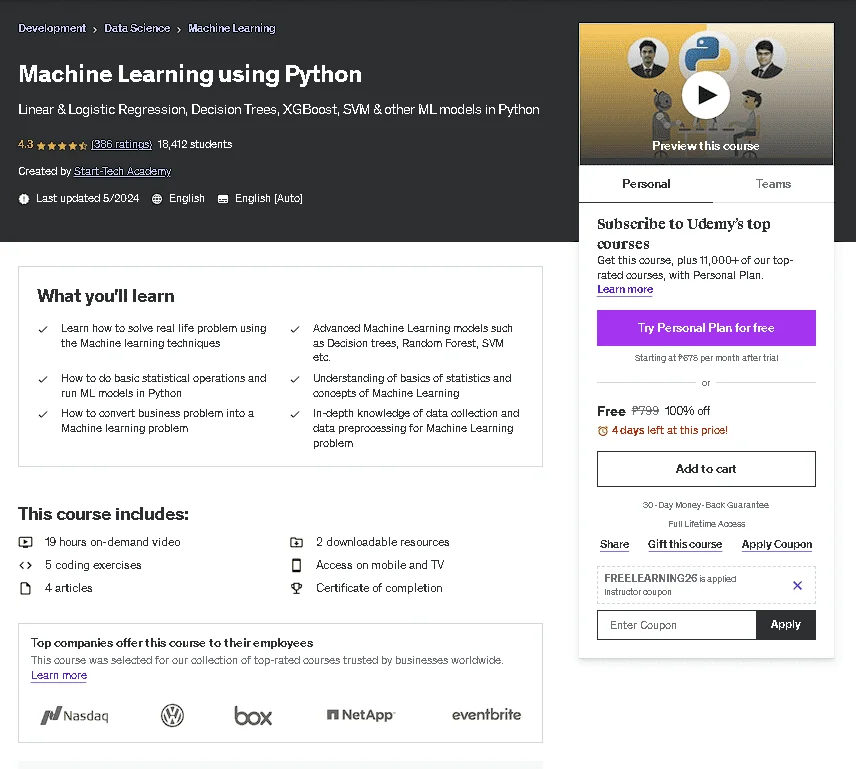The height and width of the screenshot is (769, 856).
Task: Focus the Enter Coupon input field
Action: pyautogui.click(x=676, y=625)
